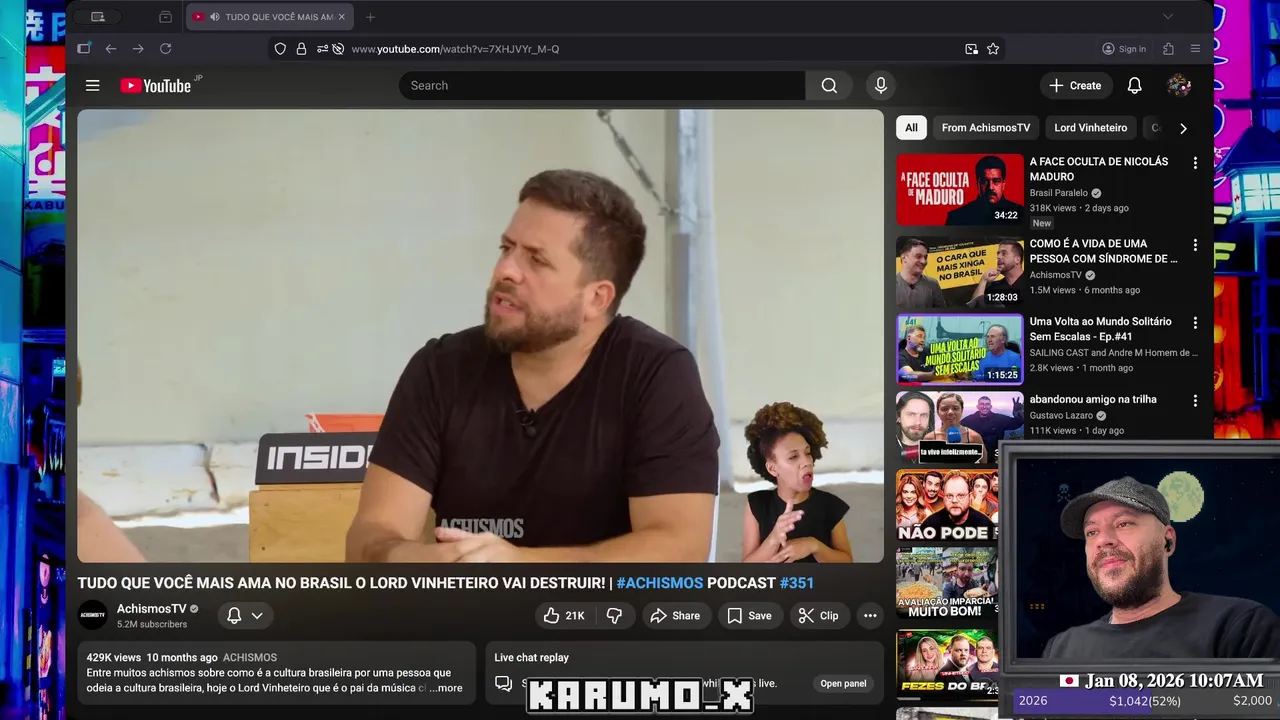Open more actions ellipsis under the video
The width and height of the screenshot is (1280, 720).
tap(870, 616)
